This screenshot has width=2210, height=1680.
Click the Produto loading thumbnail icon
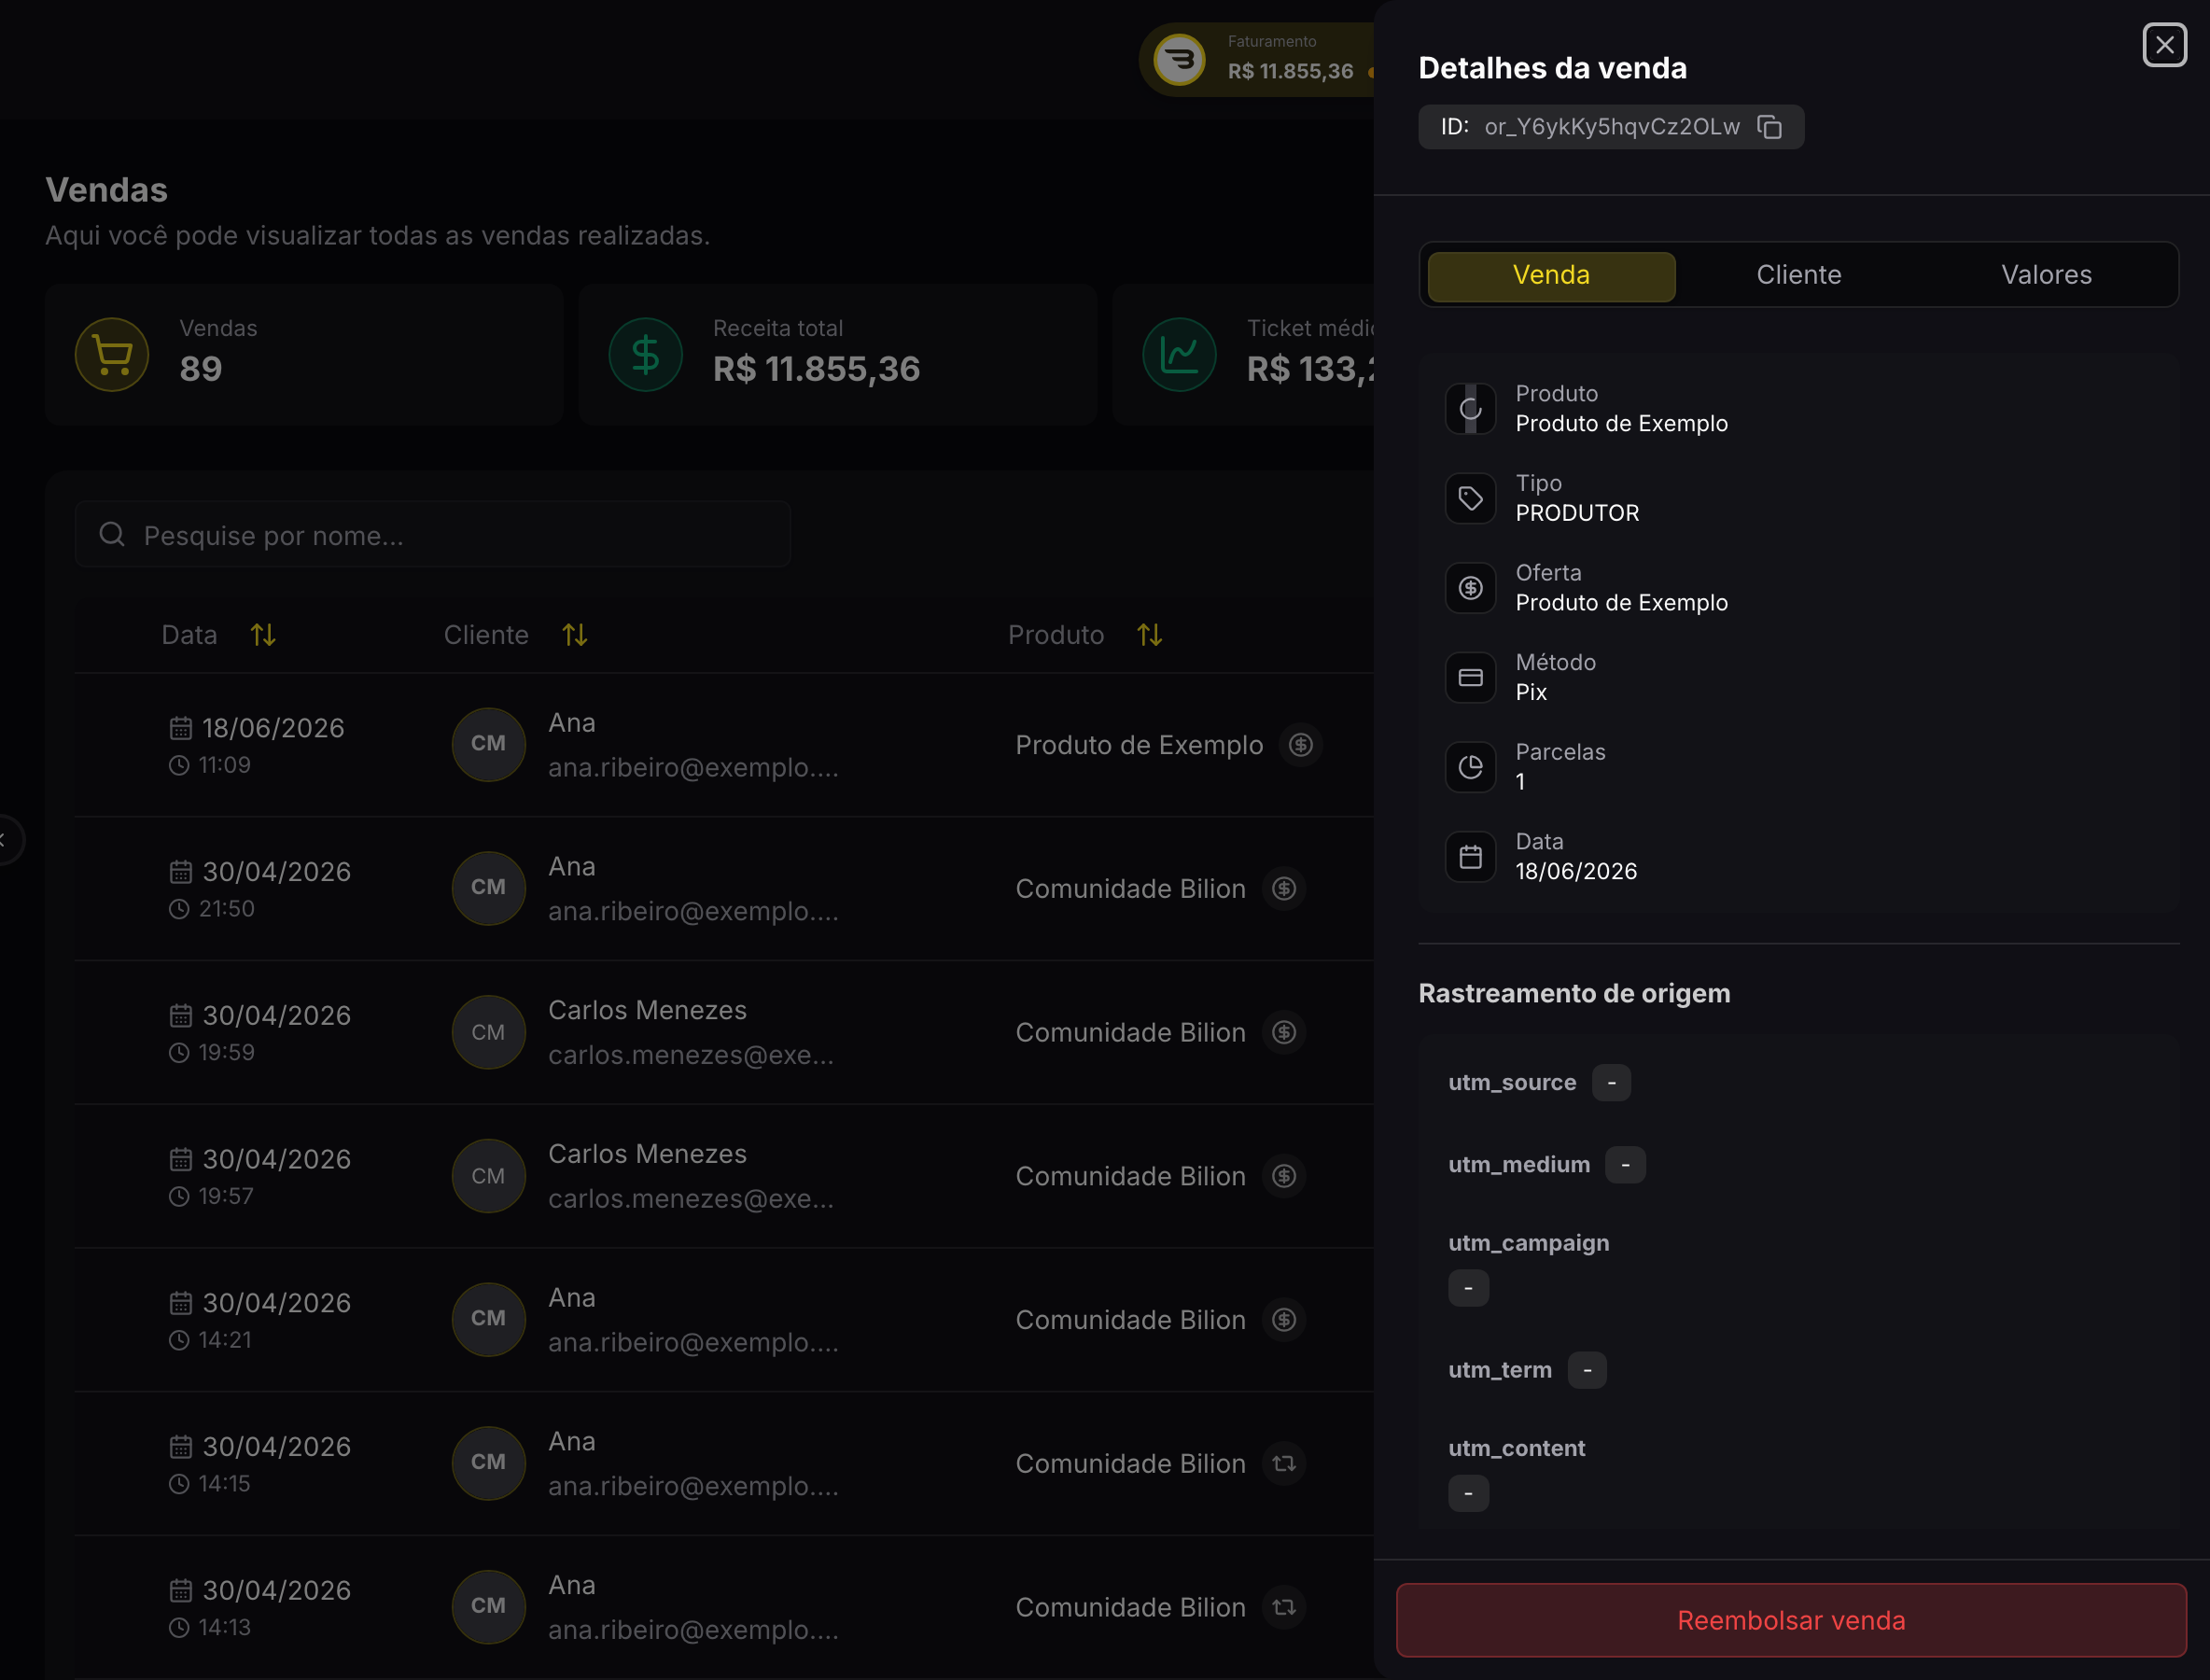[x=1470, y=409]
